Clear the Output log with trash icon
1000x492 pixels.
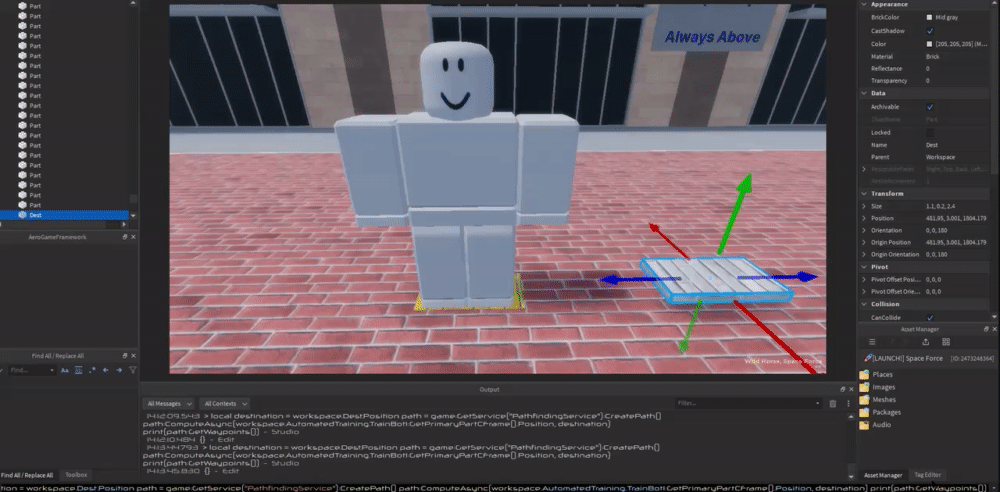pos(832,404)
